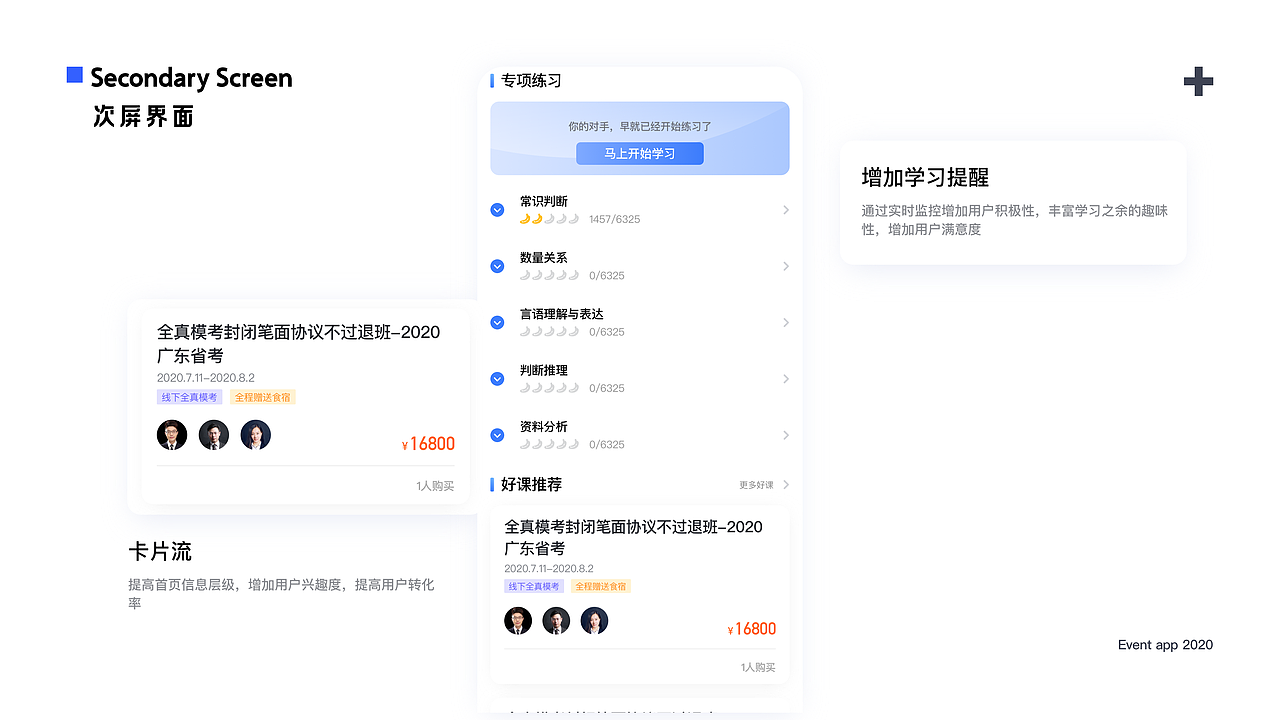Click the dark plus icon in top-right corner
This screenshot has width=1280, height=720.
[1198, 81]
